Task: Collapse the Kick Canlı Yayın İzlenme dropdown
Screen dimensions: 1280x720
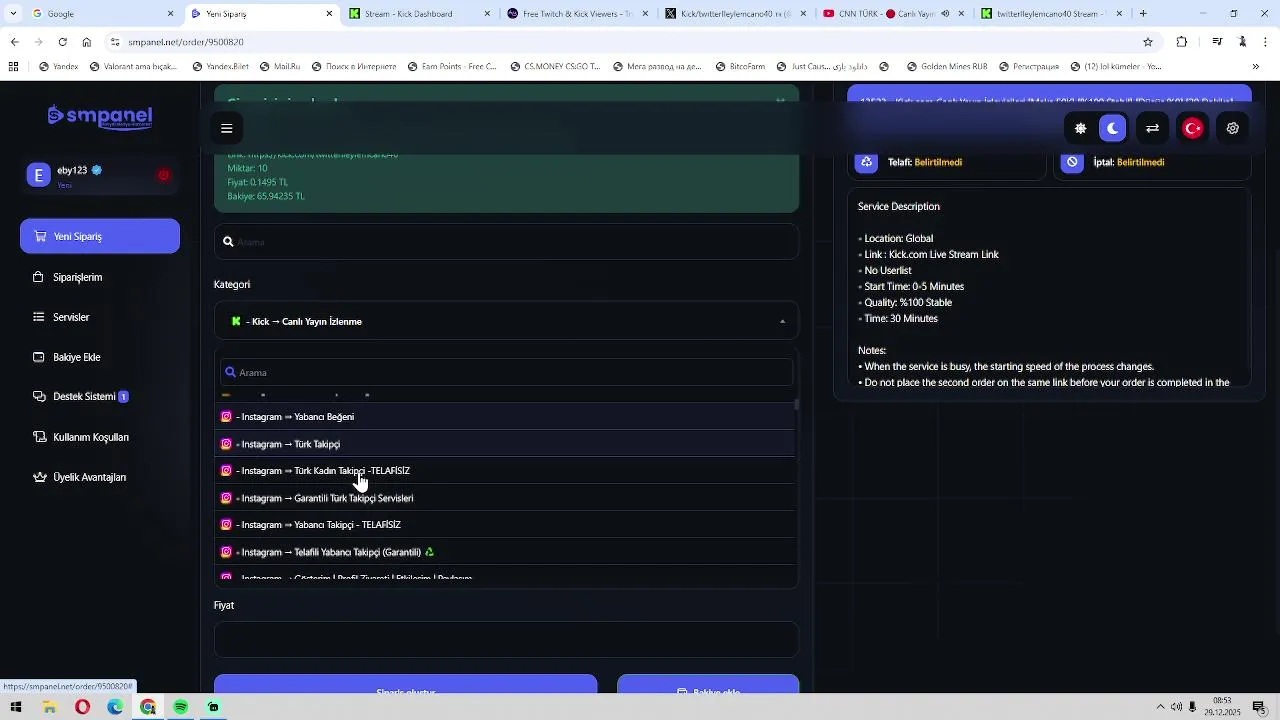Action: pyautogui.click(x=506, y=321)
